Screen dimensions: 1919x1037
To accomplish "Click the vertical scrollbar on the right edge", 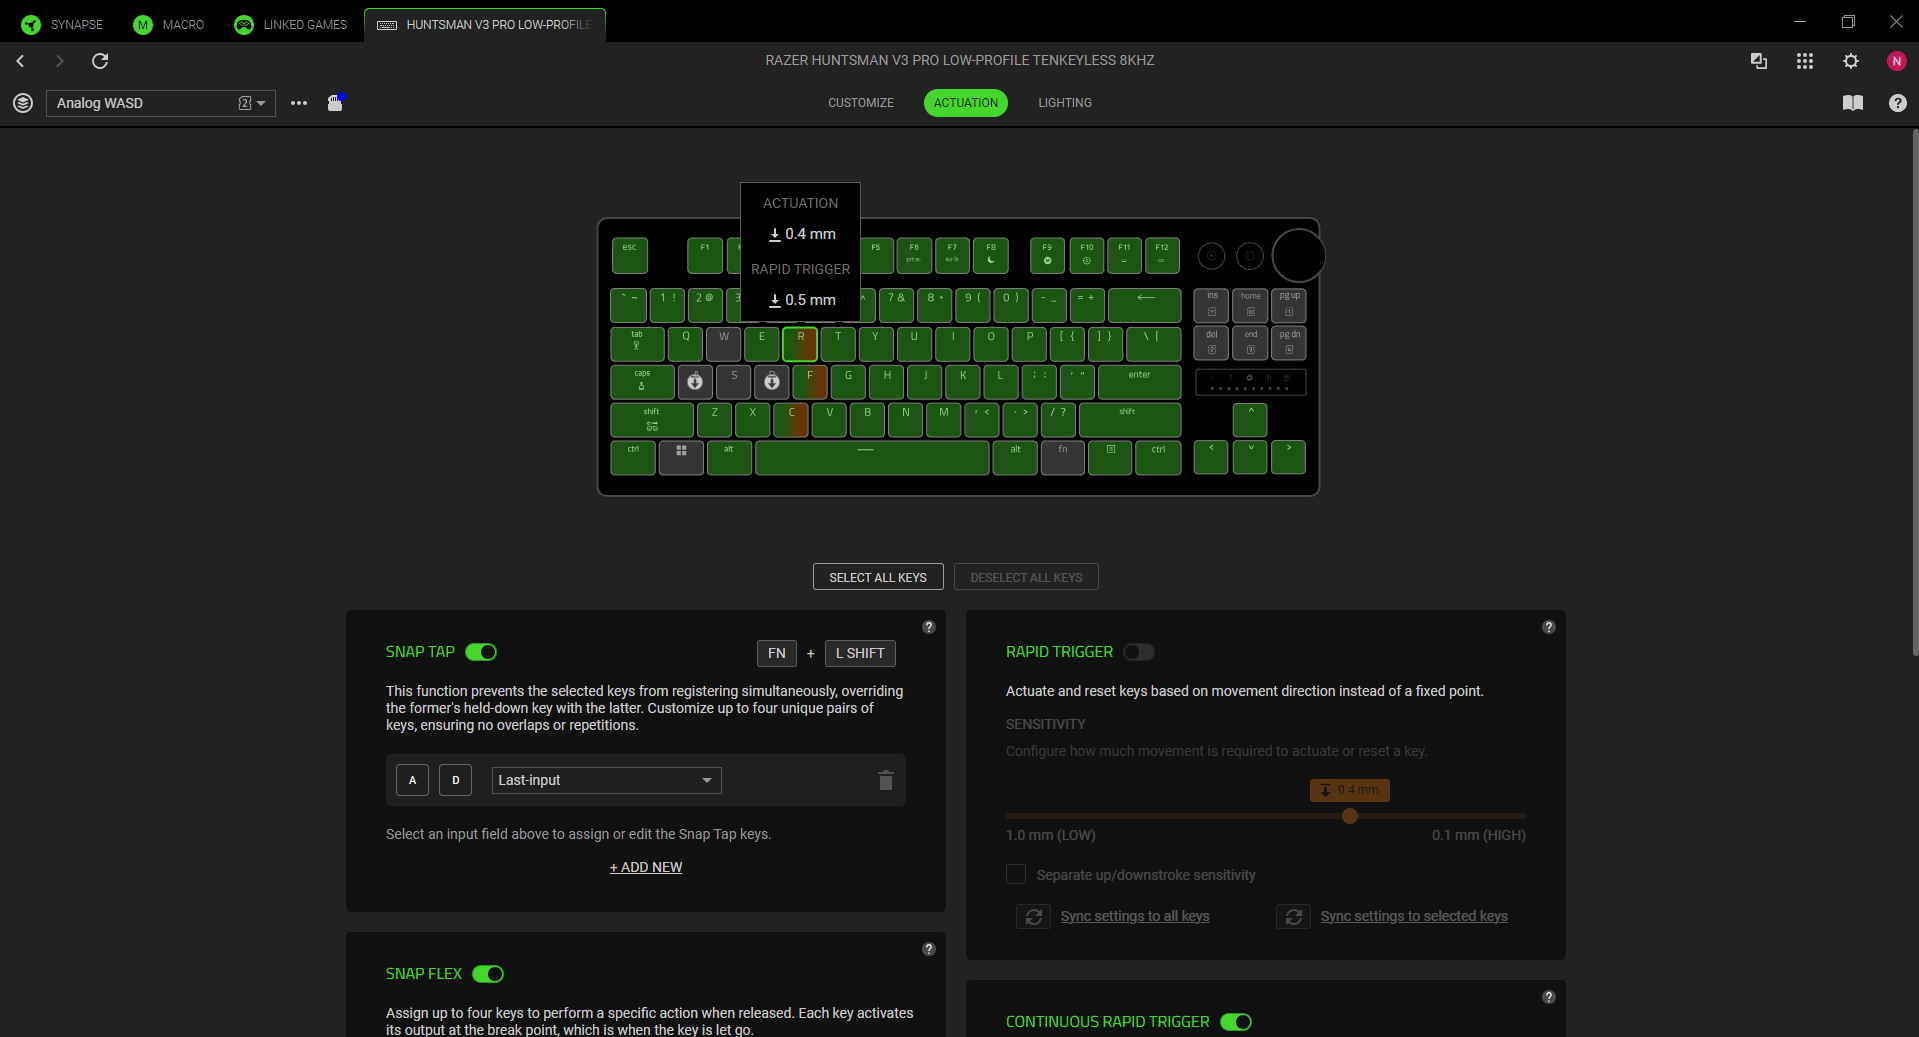I will pyautogui.click(x=1914, y=392).
